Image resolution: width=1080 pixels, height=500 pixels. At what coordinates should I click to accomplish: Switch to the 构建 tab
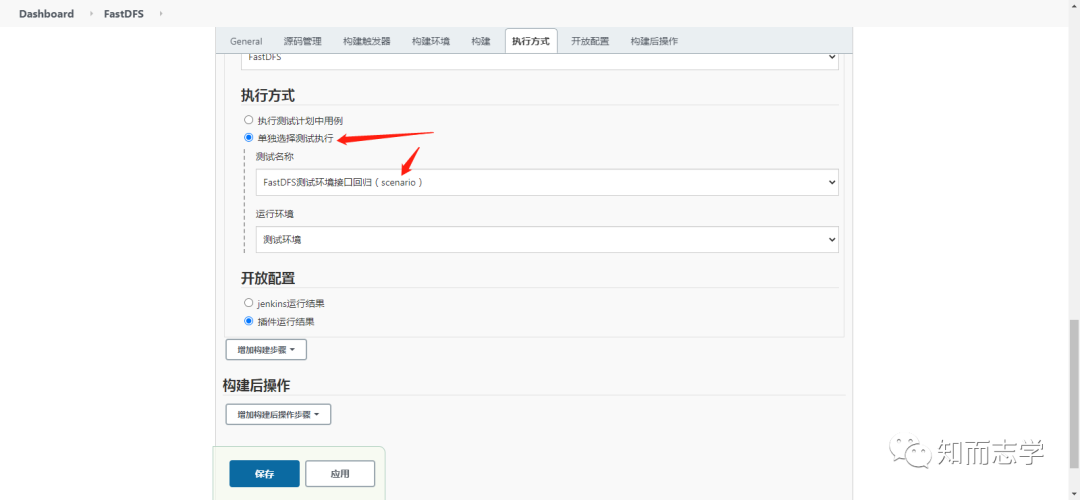pos(481,41)
